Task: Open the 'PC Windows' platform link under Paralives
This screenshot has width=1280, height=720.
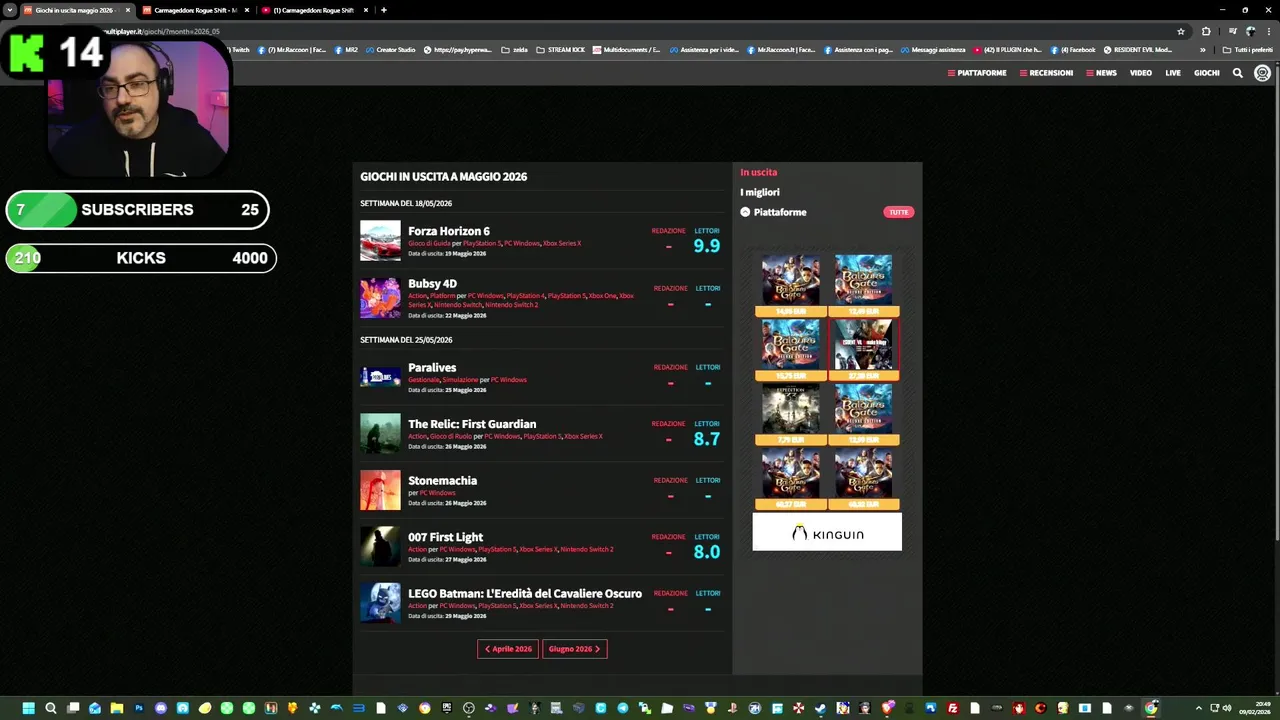Action: coord(508,380)
